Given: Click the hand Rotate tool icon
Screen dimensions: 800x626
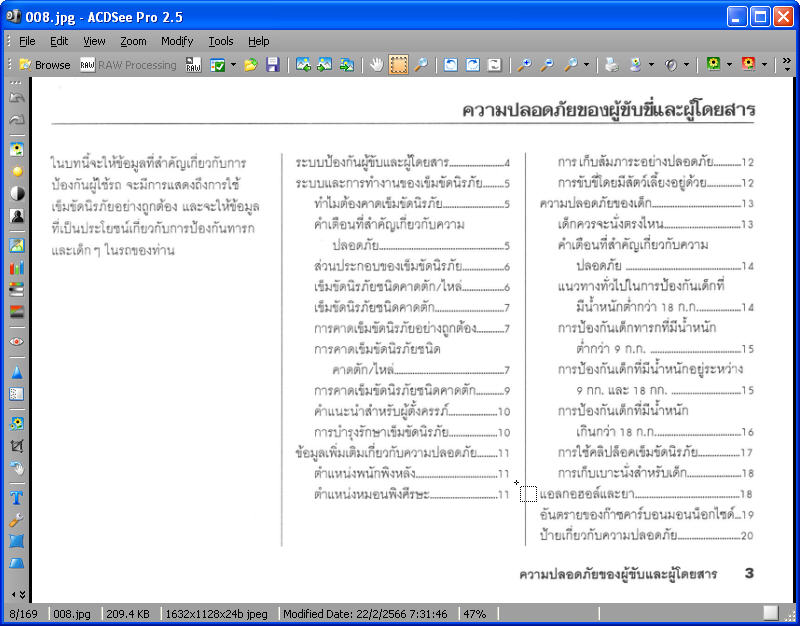Looking at the screenshot, I should (x=17, y=468).
